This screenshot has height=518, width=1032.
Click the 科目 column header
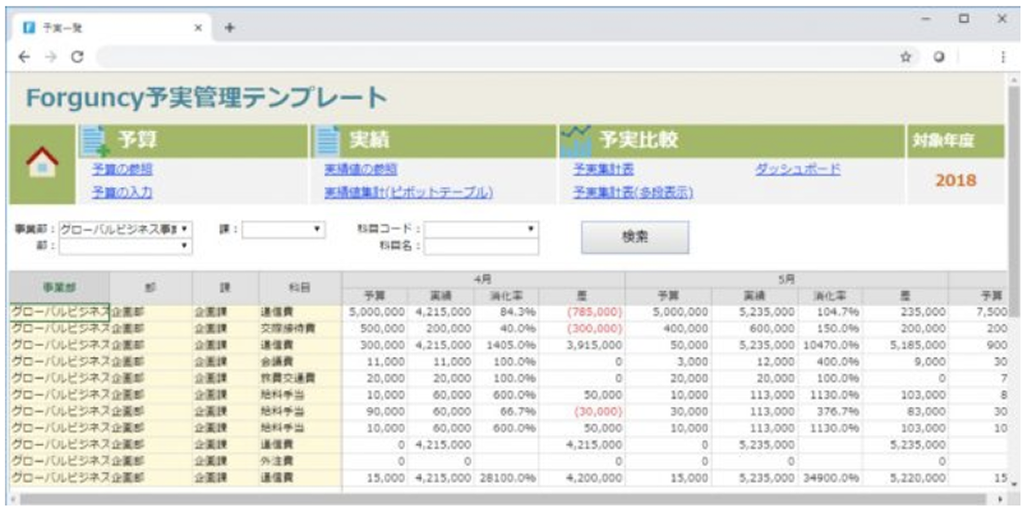[x=300, y=288]
